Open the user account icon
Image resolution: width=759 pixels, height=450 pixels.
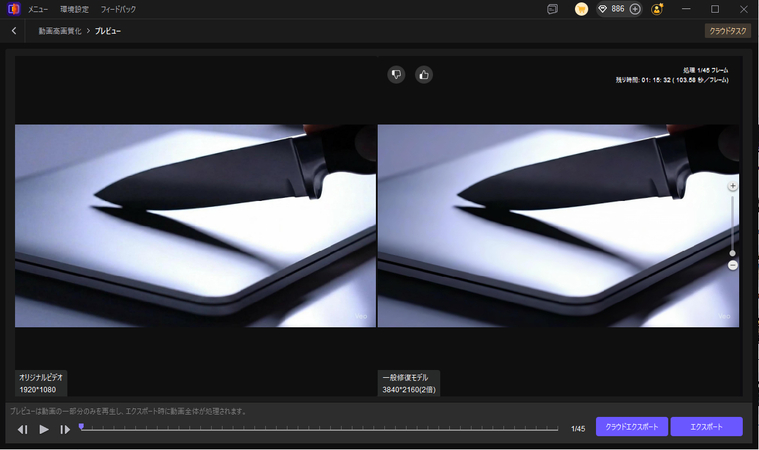657,9
